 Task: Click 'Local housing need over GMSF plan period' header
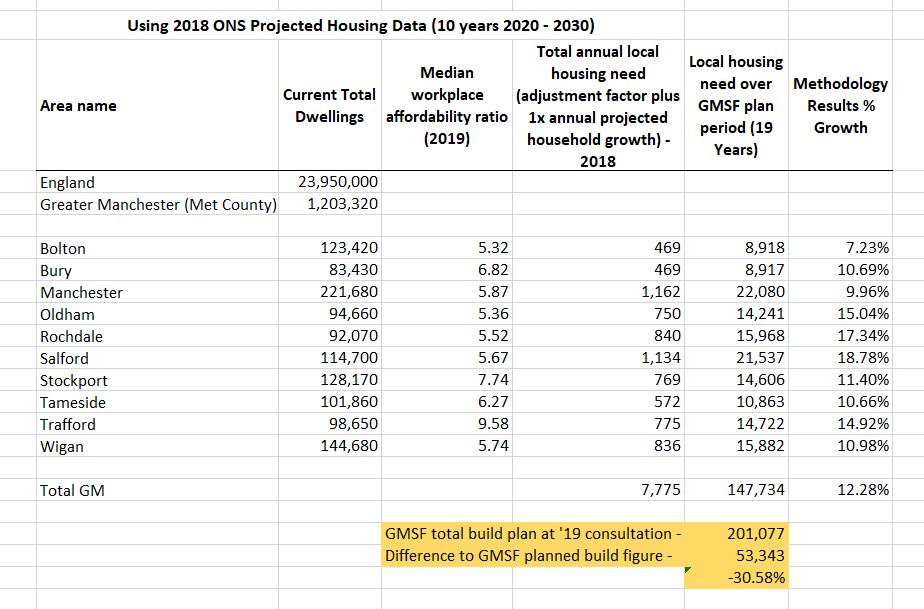[736, 106]
